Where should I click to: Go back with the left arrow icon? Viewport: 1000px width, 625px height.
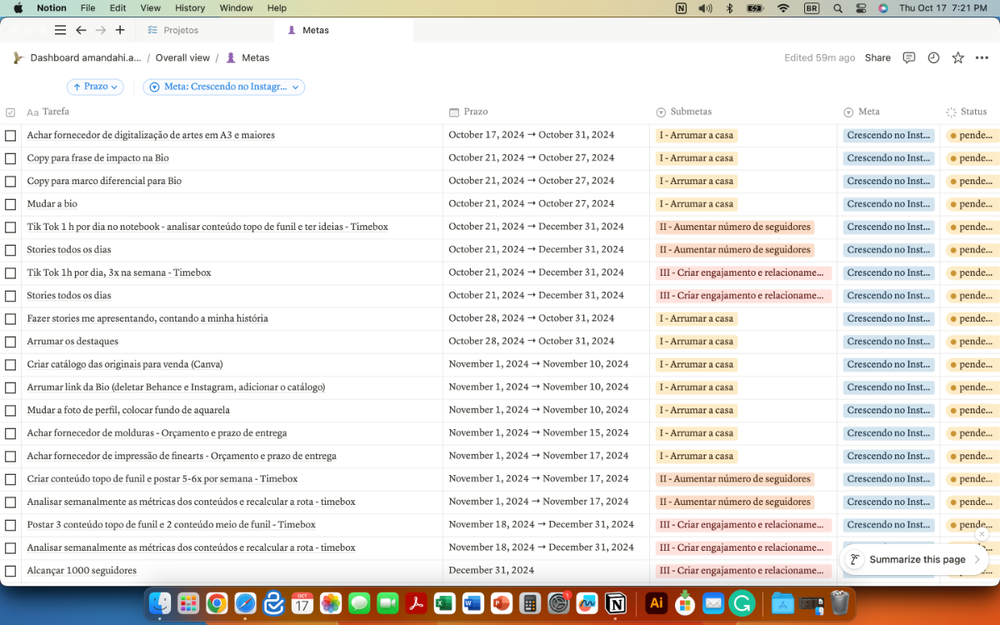(x=81, y=31)
